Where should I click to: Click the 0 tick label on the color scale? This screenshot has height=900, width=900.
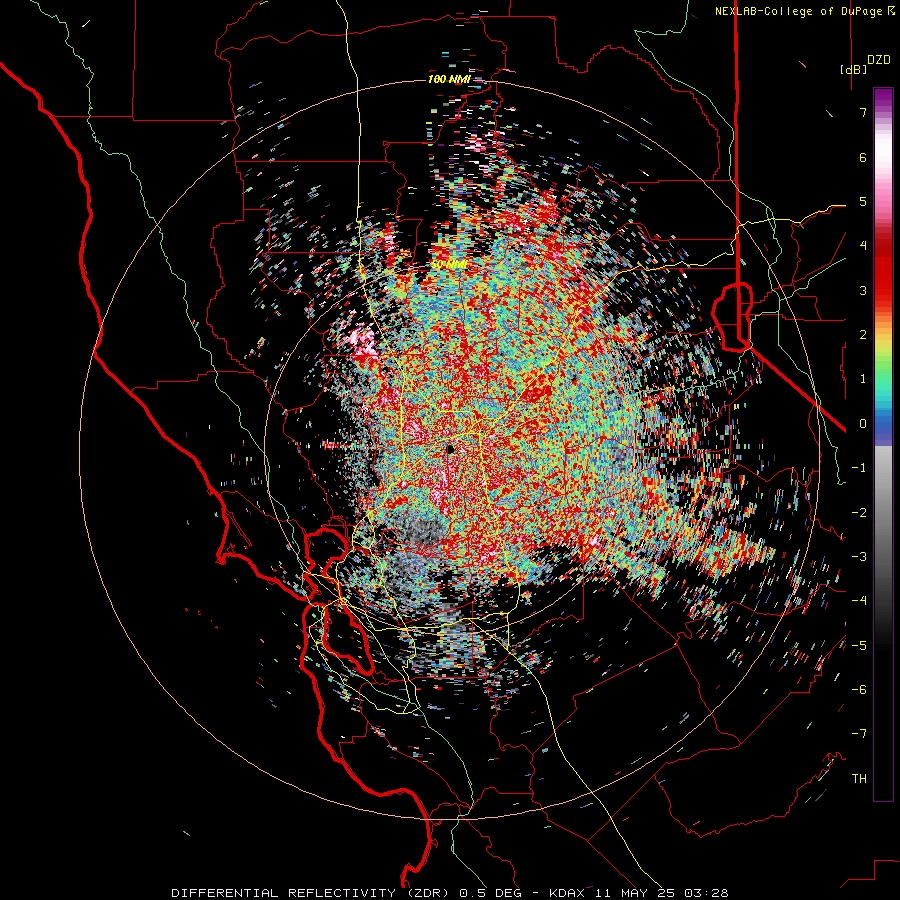coord(863,423)
